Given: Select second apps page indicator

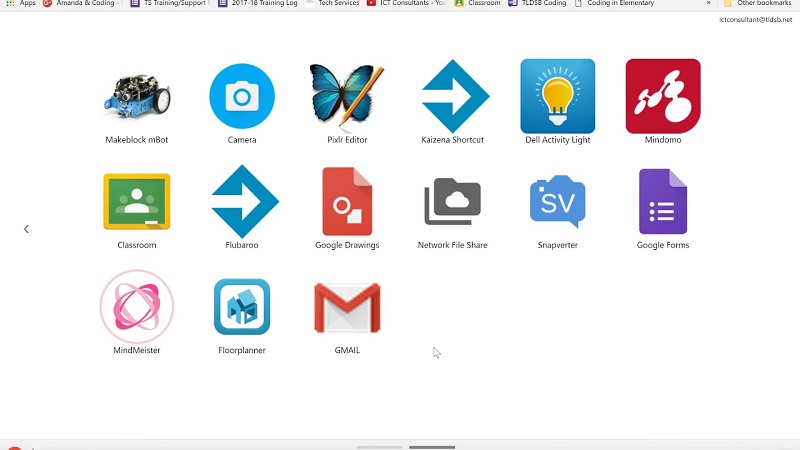Looking at the screenshot, I should (x=432, y=447).
